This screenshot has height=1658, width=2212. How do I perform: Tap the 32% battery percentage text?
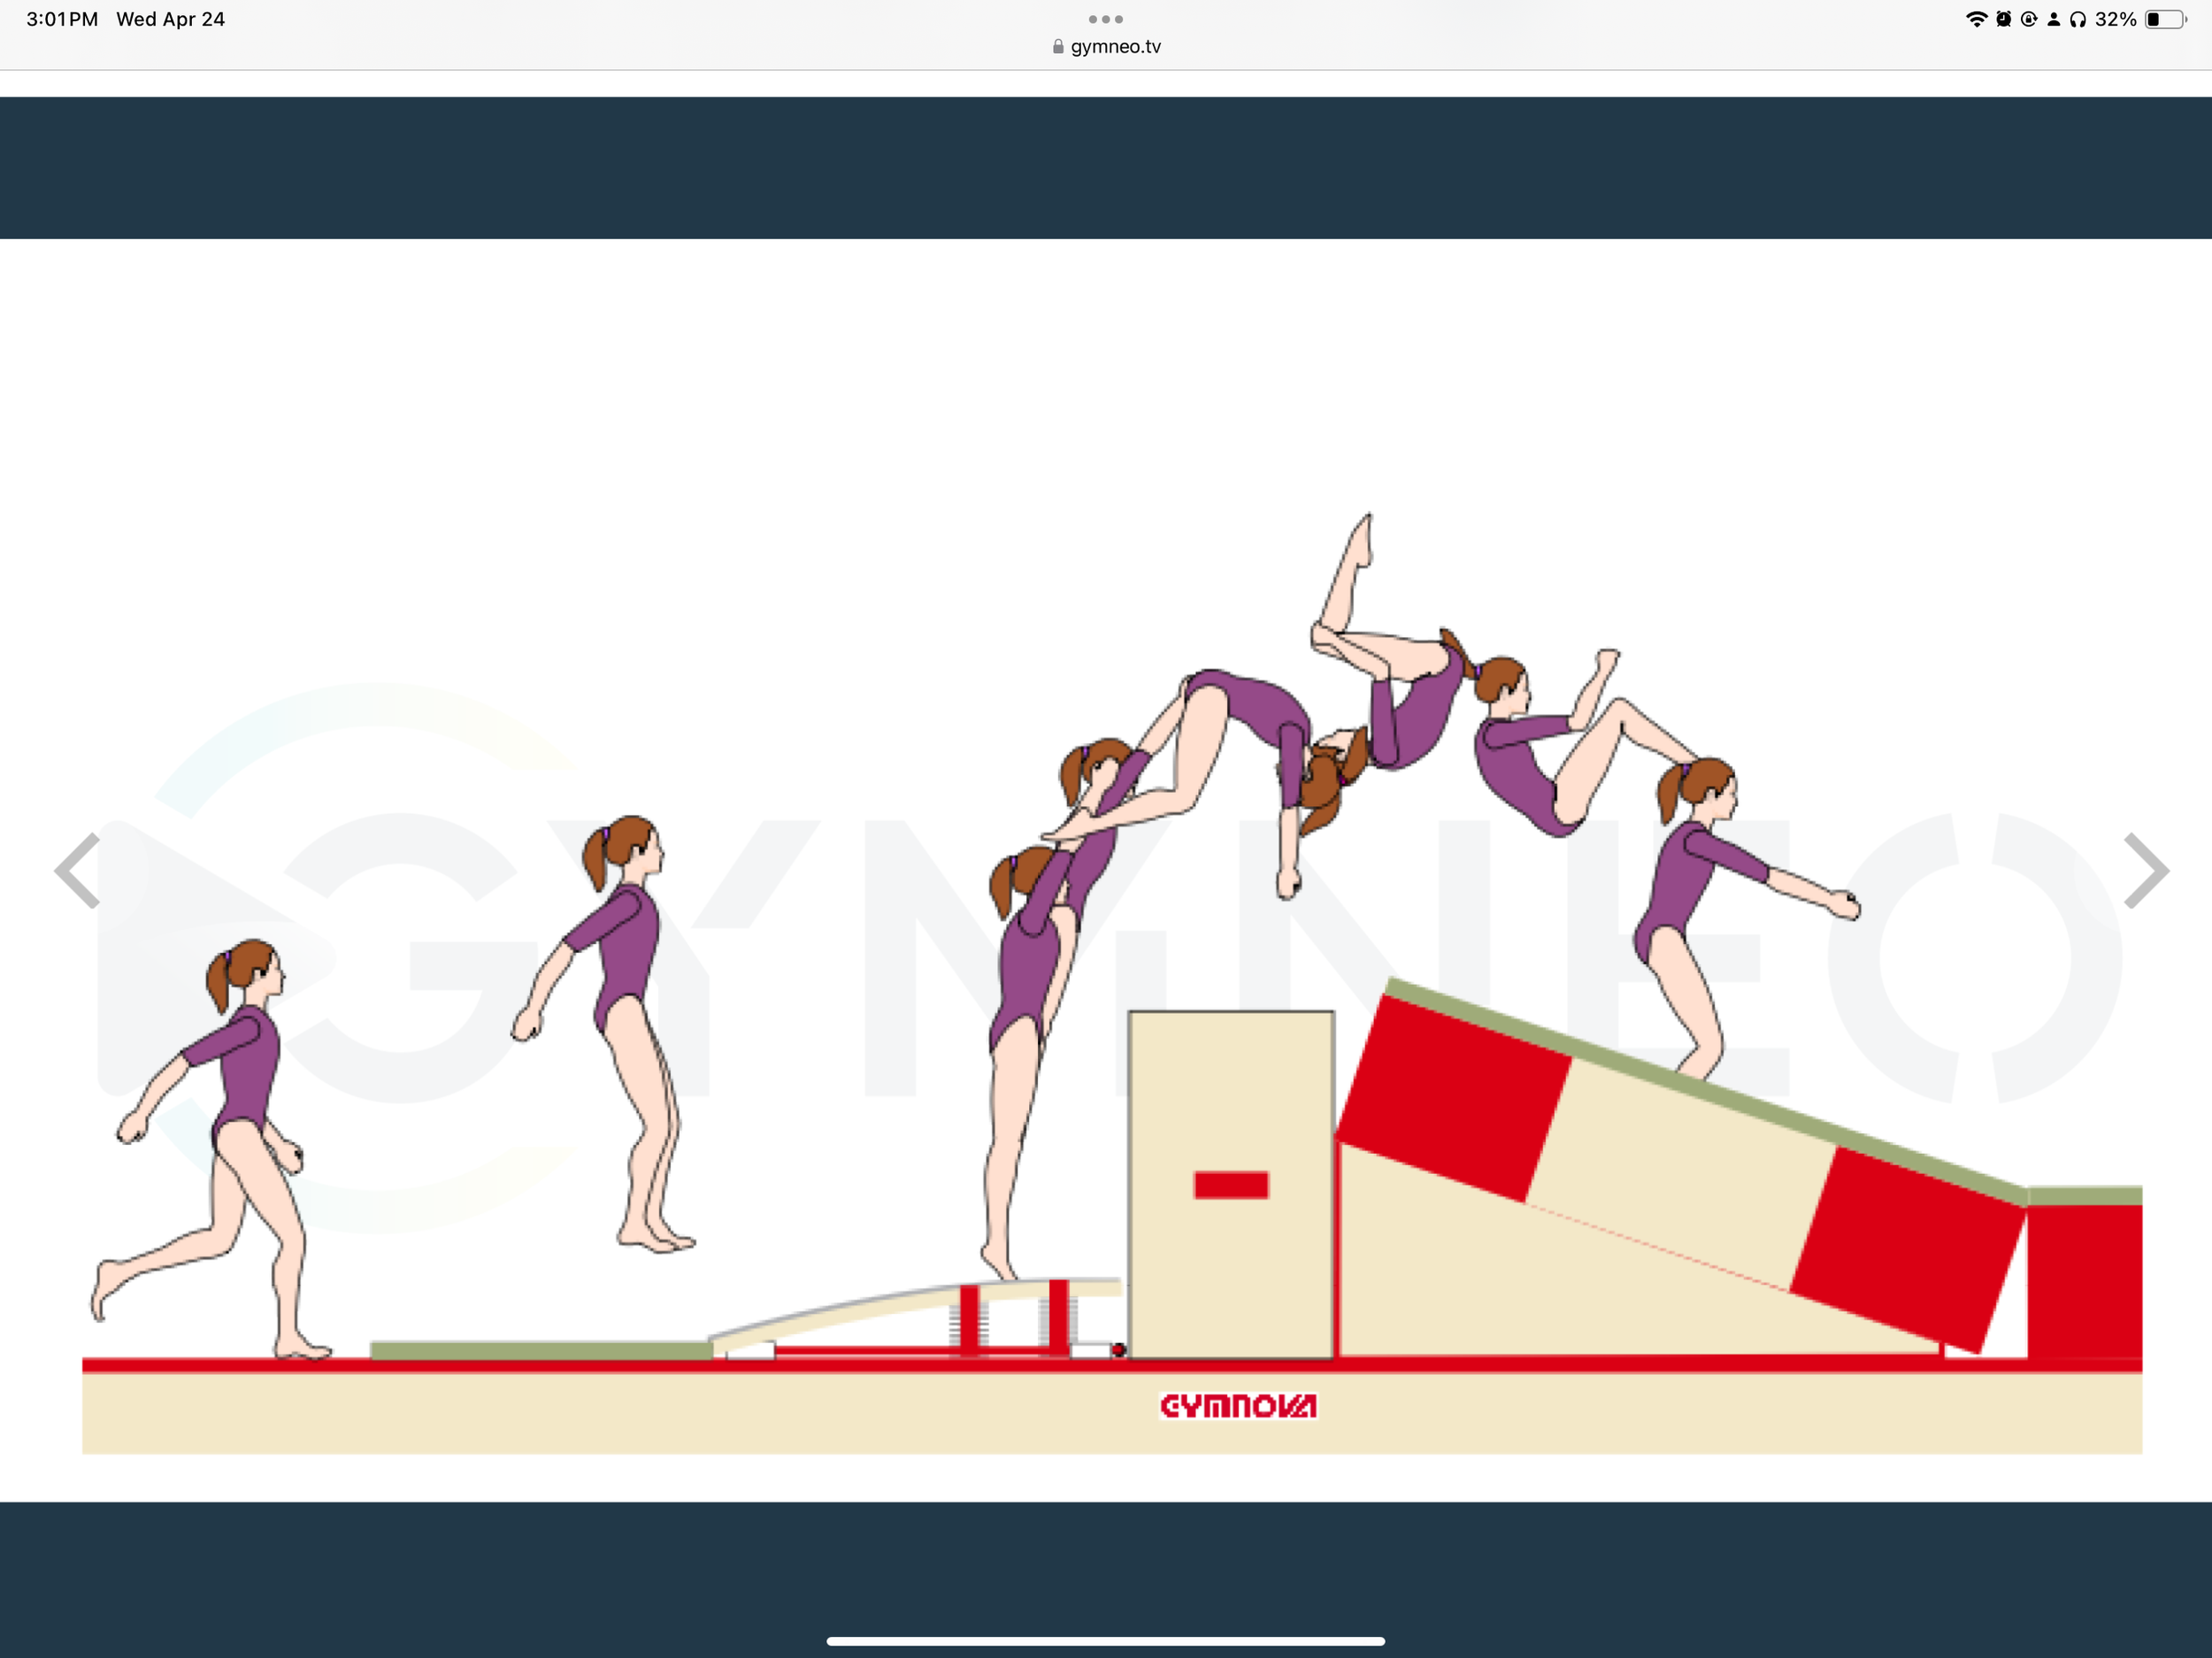pos(2115,19)
